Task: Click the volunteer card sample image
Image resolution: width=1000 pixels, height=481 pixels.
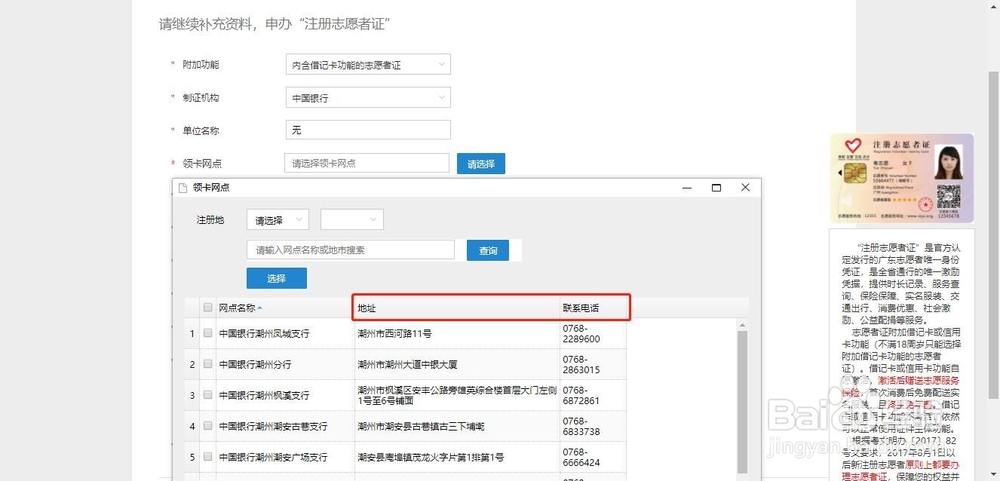Action: [902, 177]
